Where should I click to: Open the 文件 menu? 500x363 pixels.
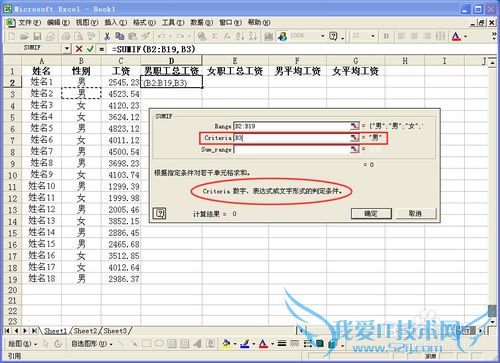(30, 23)
